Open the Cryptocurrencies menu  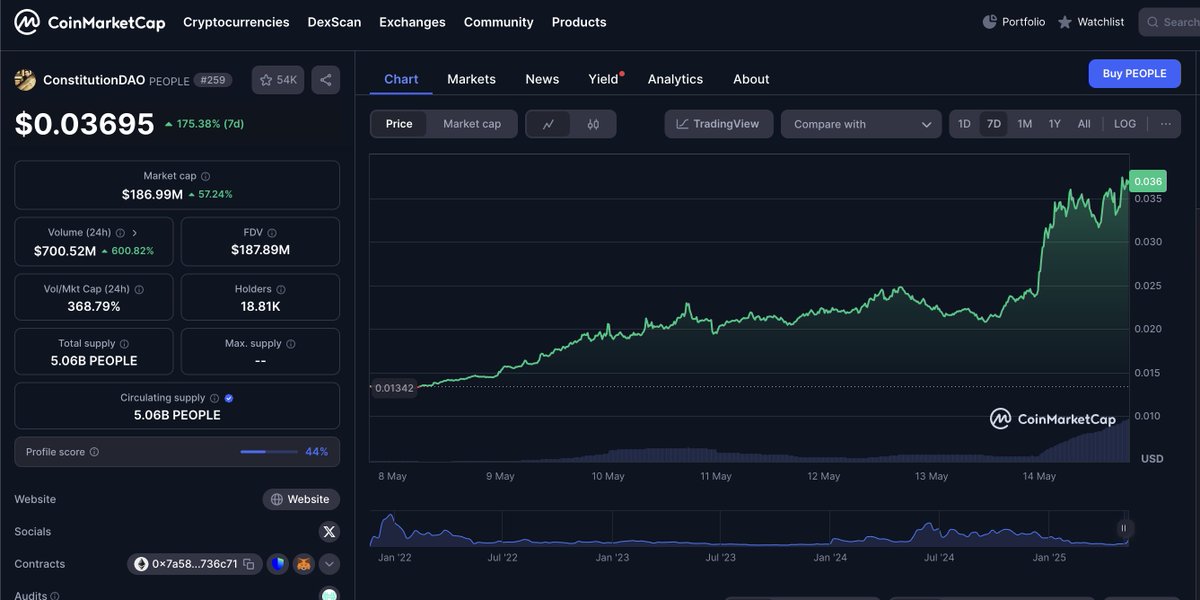pyautogui.click(x=236, y=22)
